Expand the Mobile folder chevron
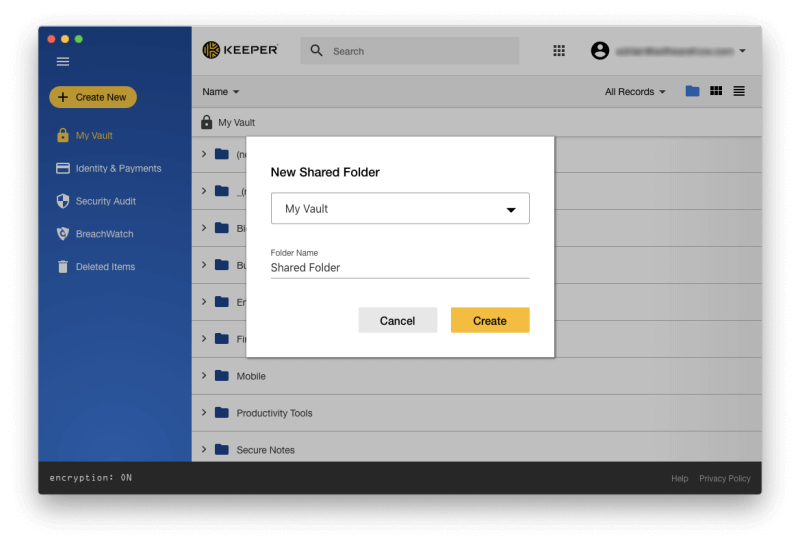 click(204, 376)
